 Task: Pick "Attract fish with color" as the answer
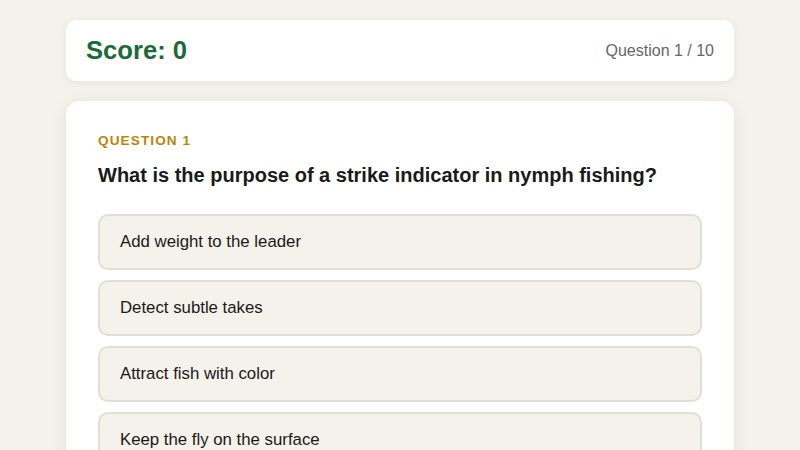[x=399, y=374]
